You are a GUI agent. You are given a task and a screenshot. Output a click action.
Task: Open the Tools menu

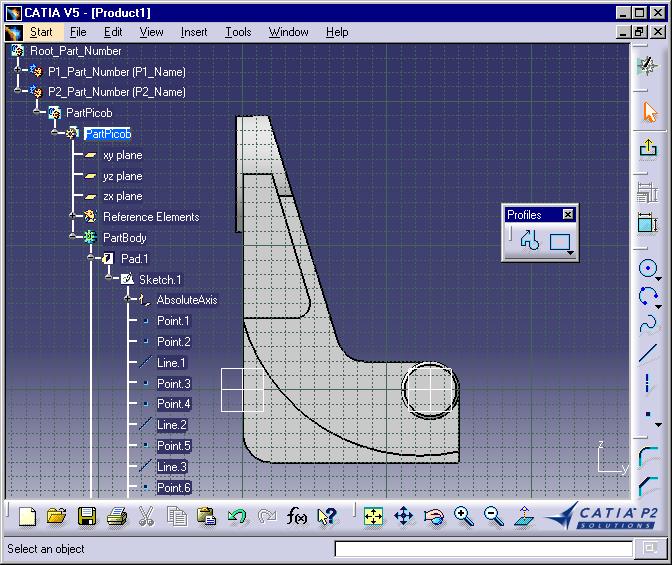pos(238,32)
